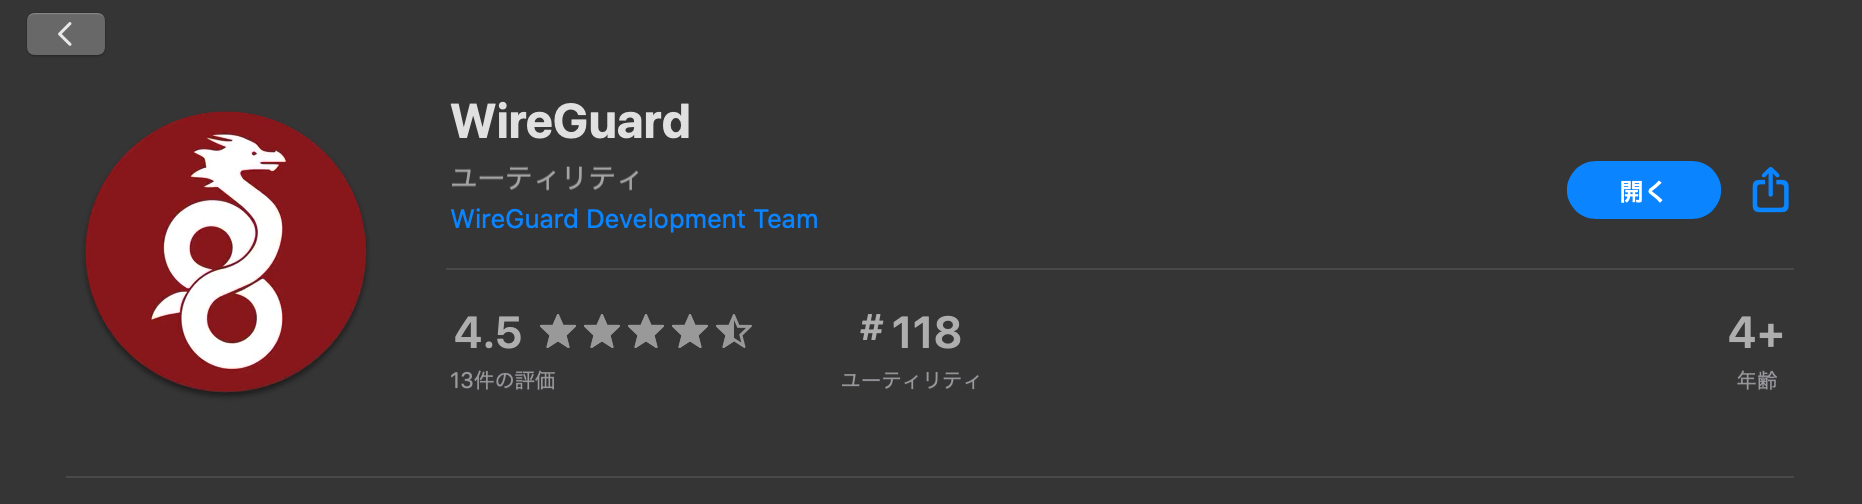Click the ユーティリティ category under the title
This screenshot has width=1862, height=504.
point(545,178)
